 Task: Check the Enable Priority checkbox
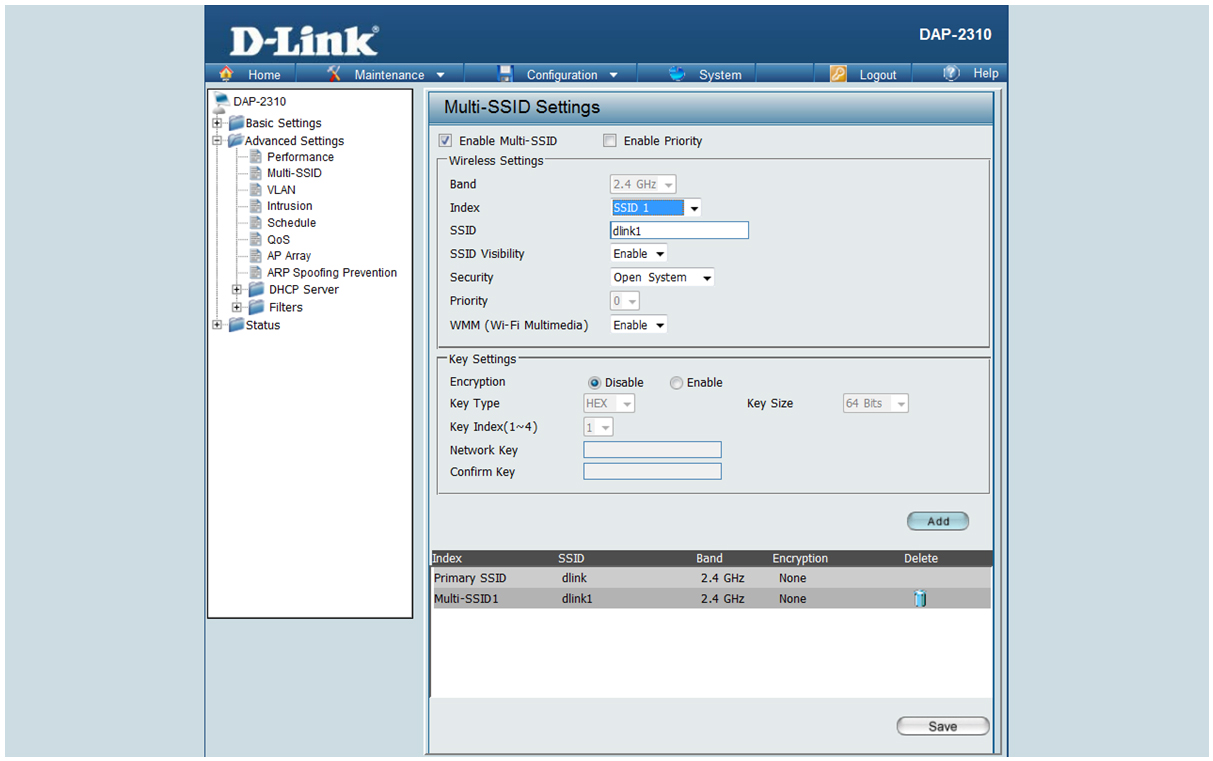pos(610,141)
